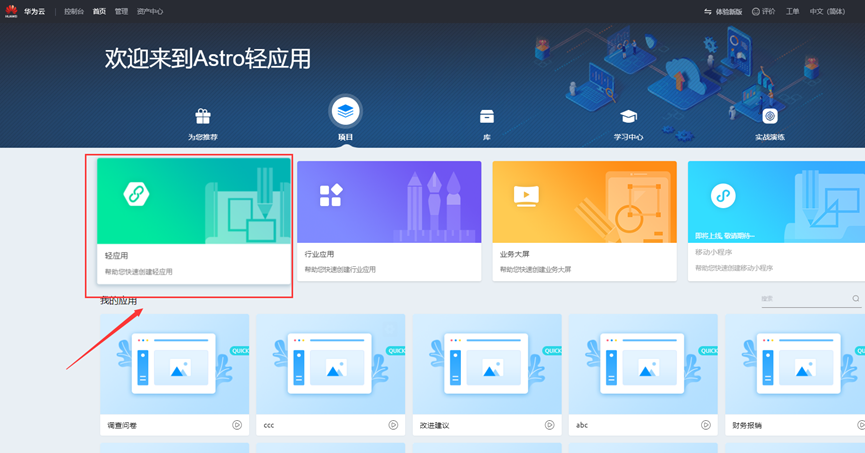
Task: Click the abc app name
Action: pos(582,425)
